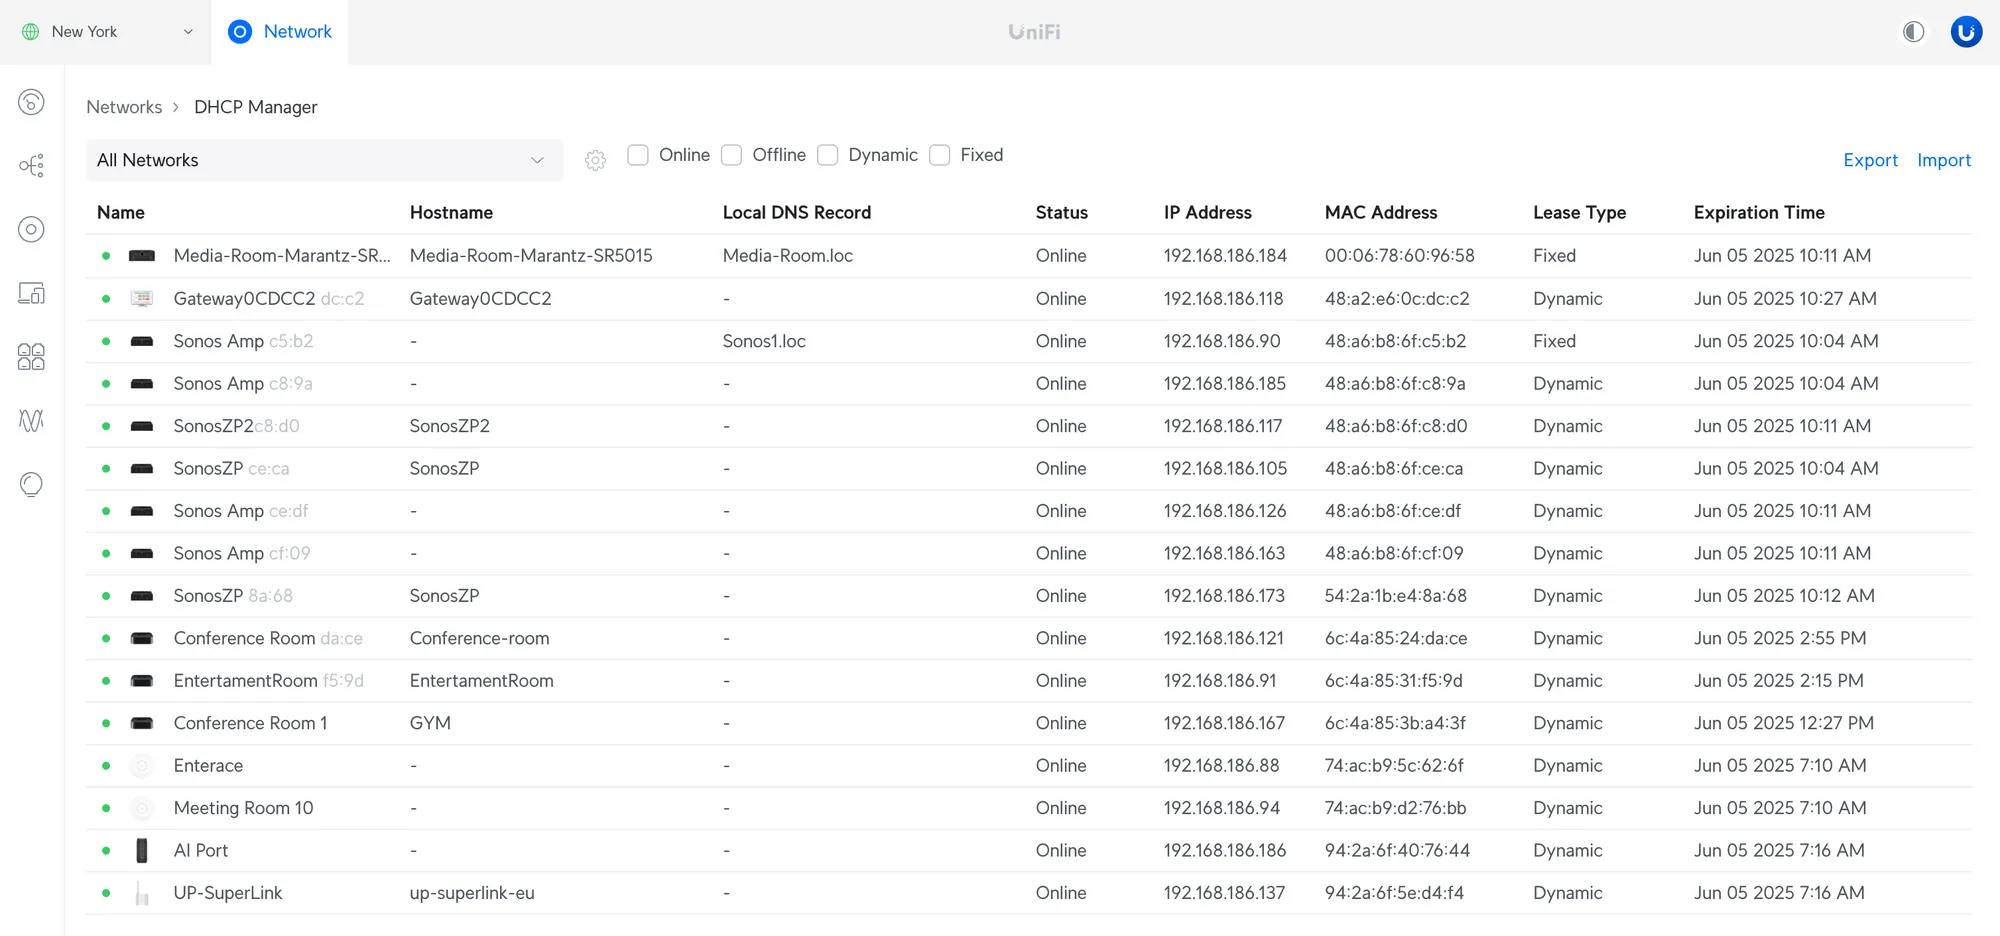Screen dimensions: 2000x936
Task: Enable the Online filter checkbox
Action: [638, 155]
